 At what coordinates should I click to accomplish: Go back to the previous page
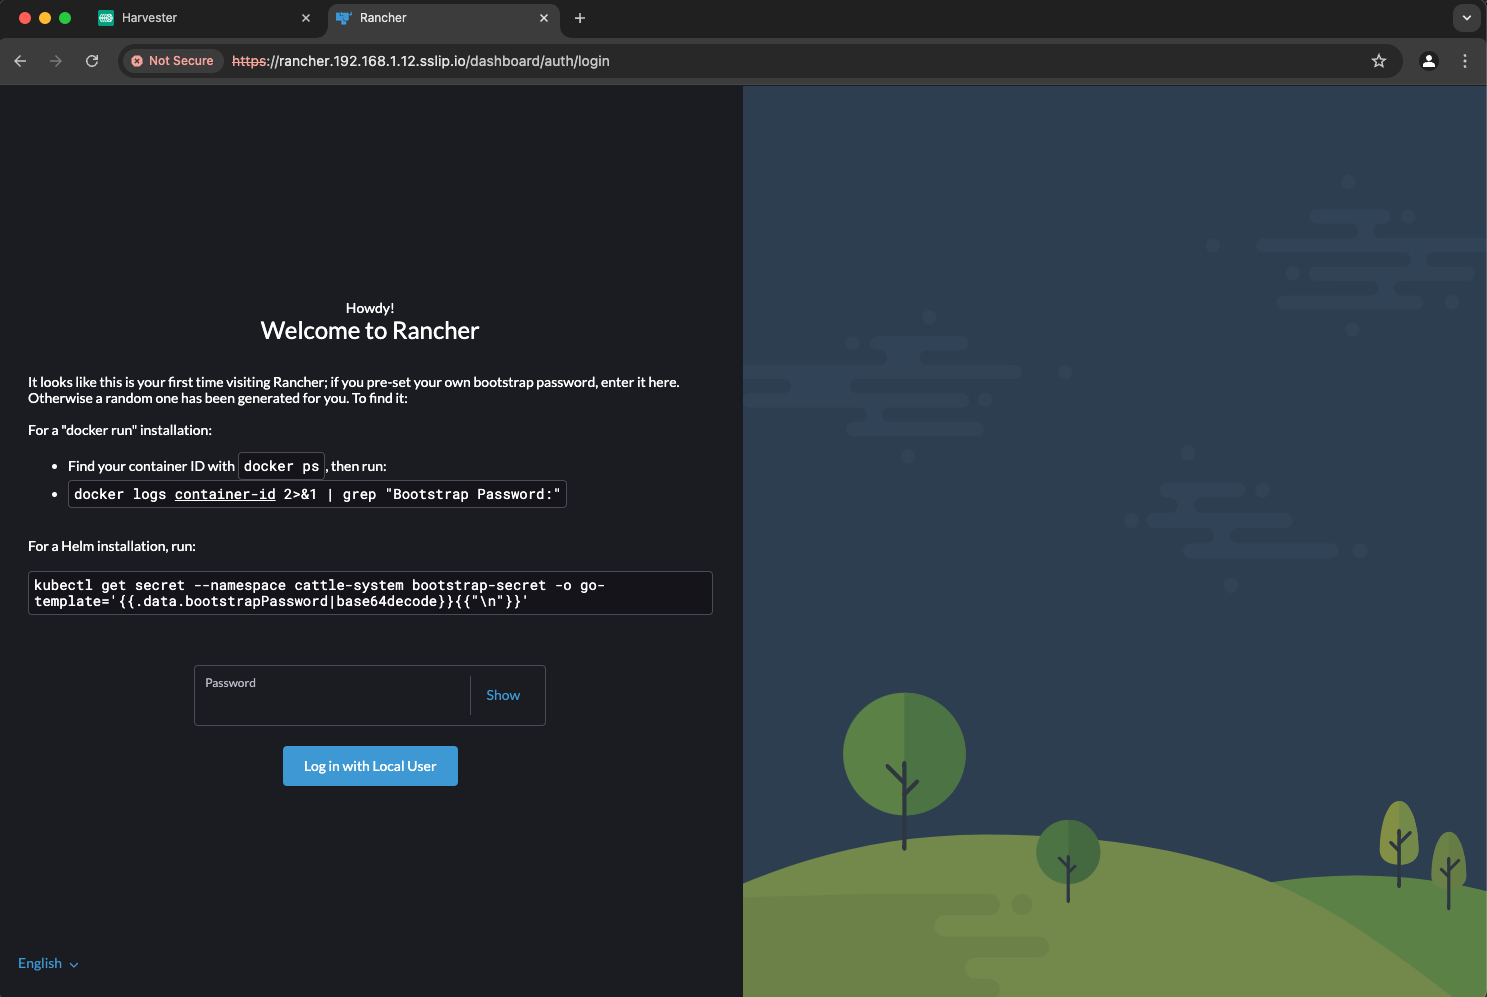click(x=20, y=61)
